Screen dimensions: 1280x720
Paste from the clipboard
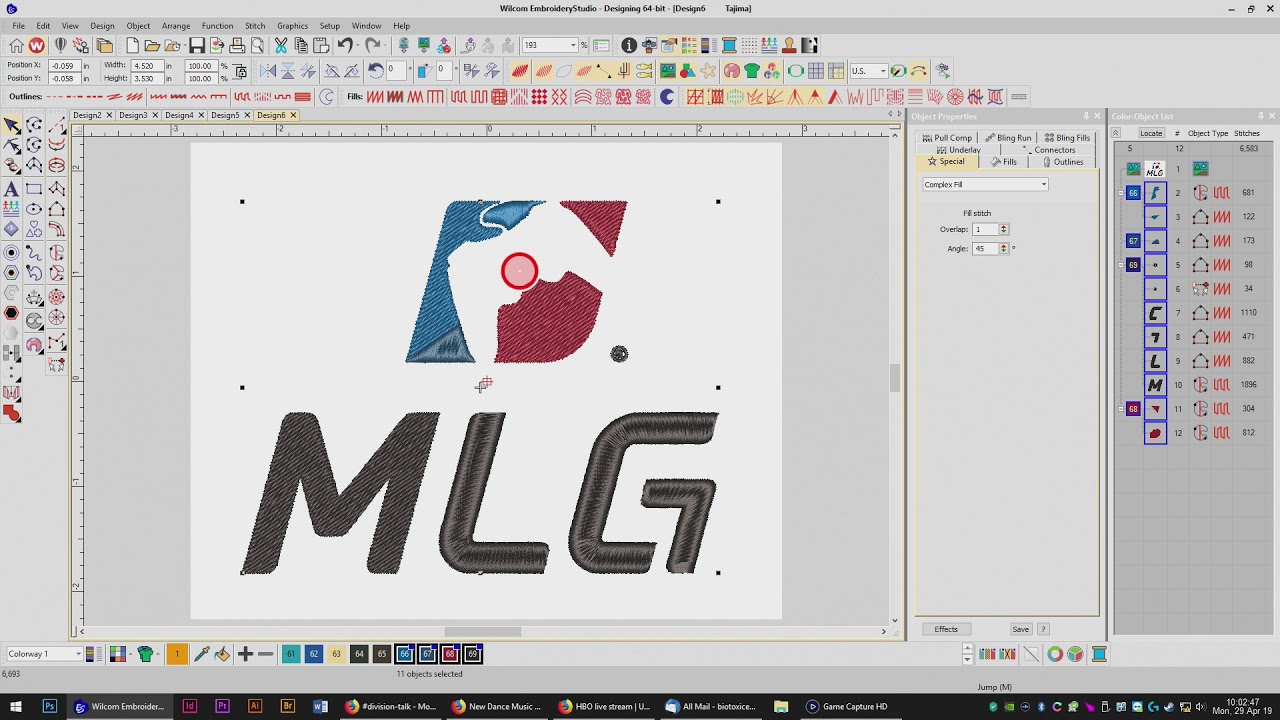[x=321, y=45]
